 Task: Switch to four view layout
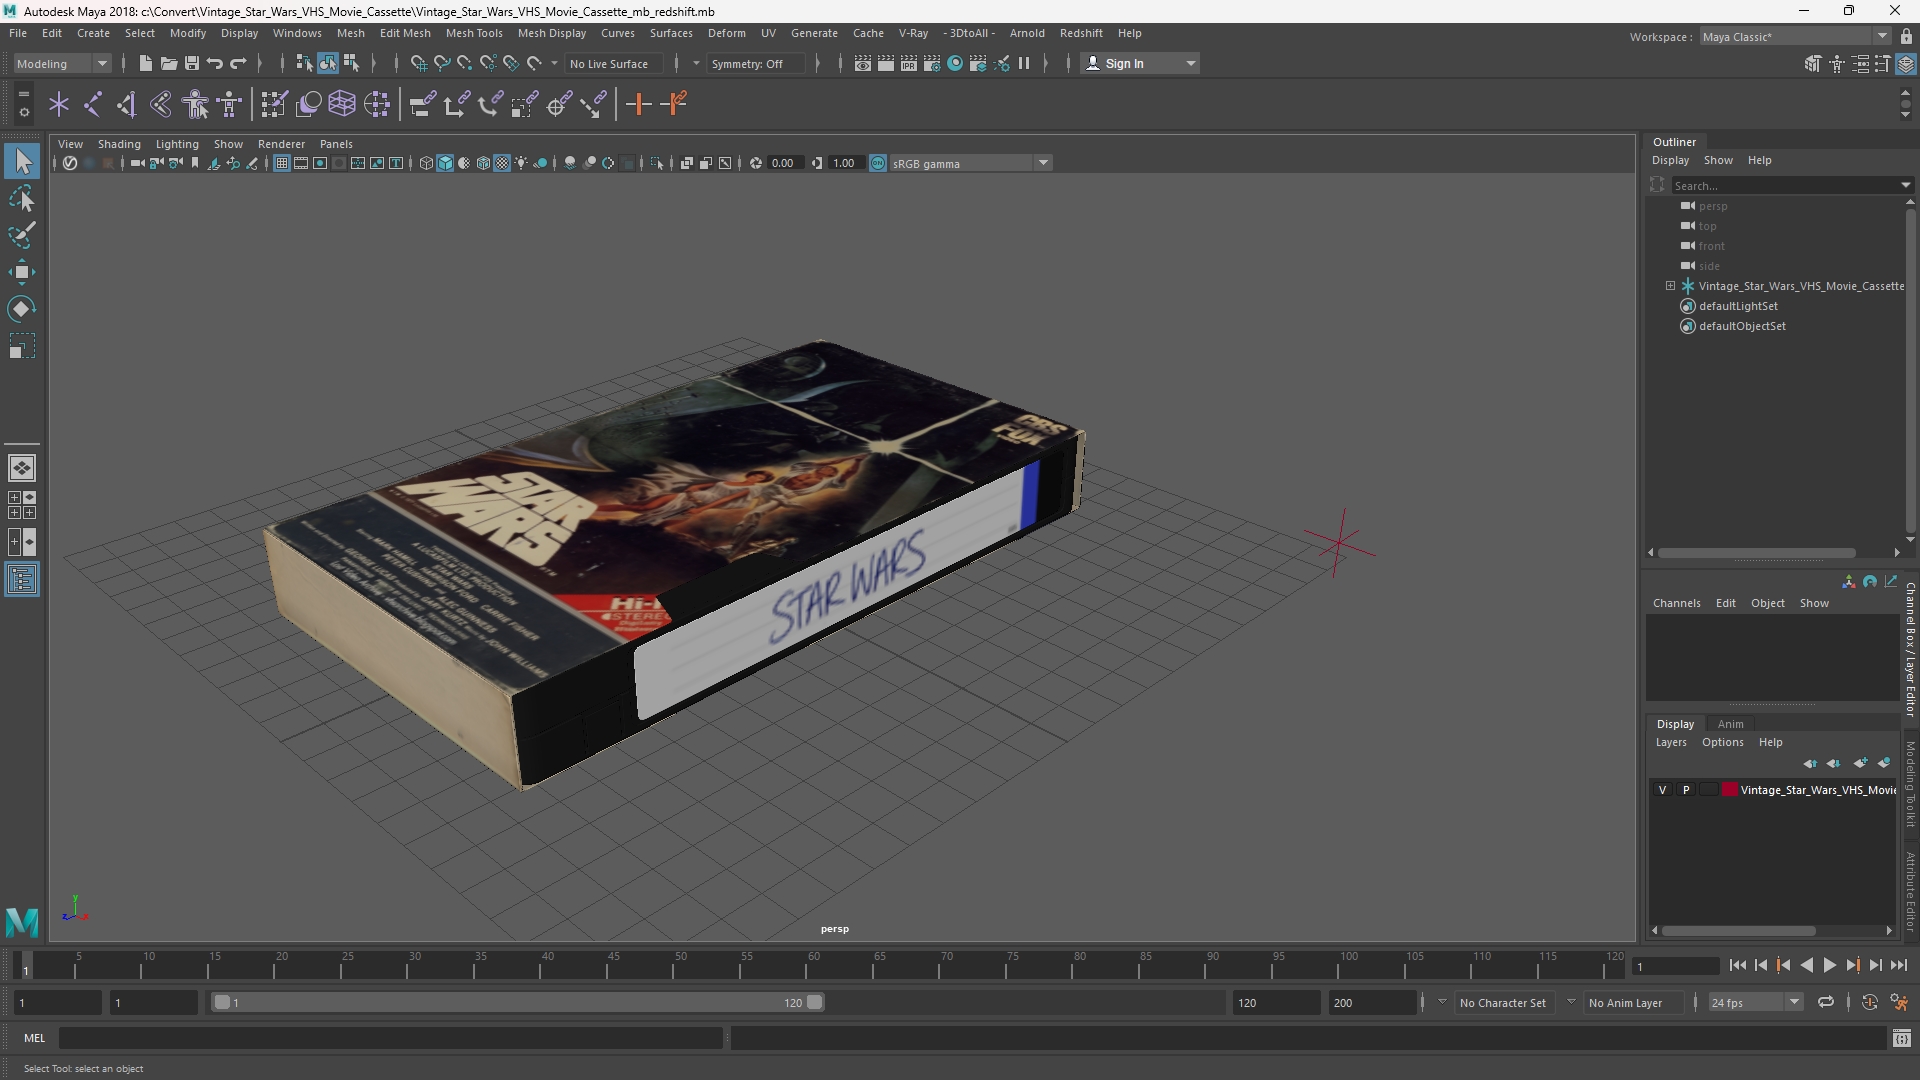coord(22,505)
